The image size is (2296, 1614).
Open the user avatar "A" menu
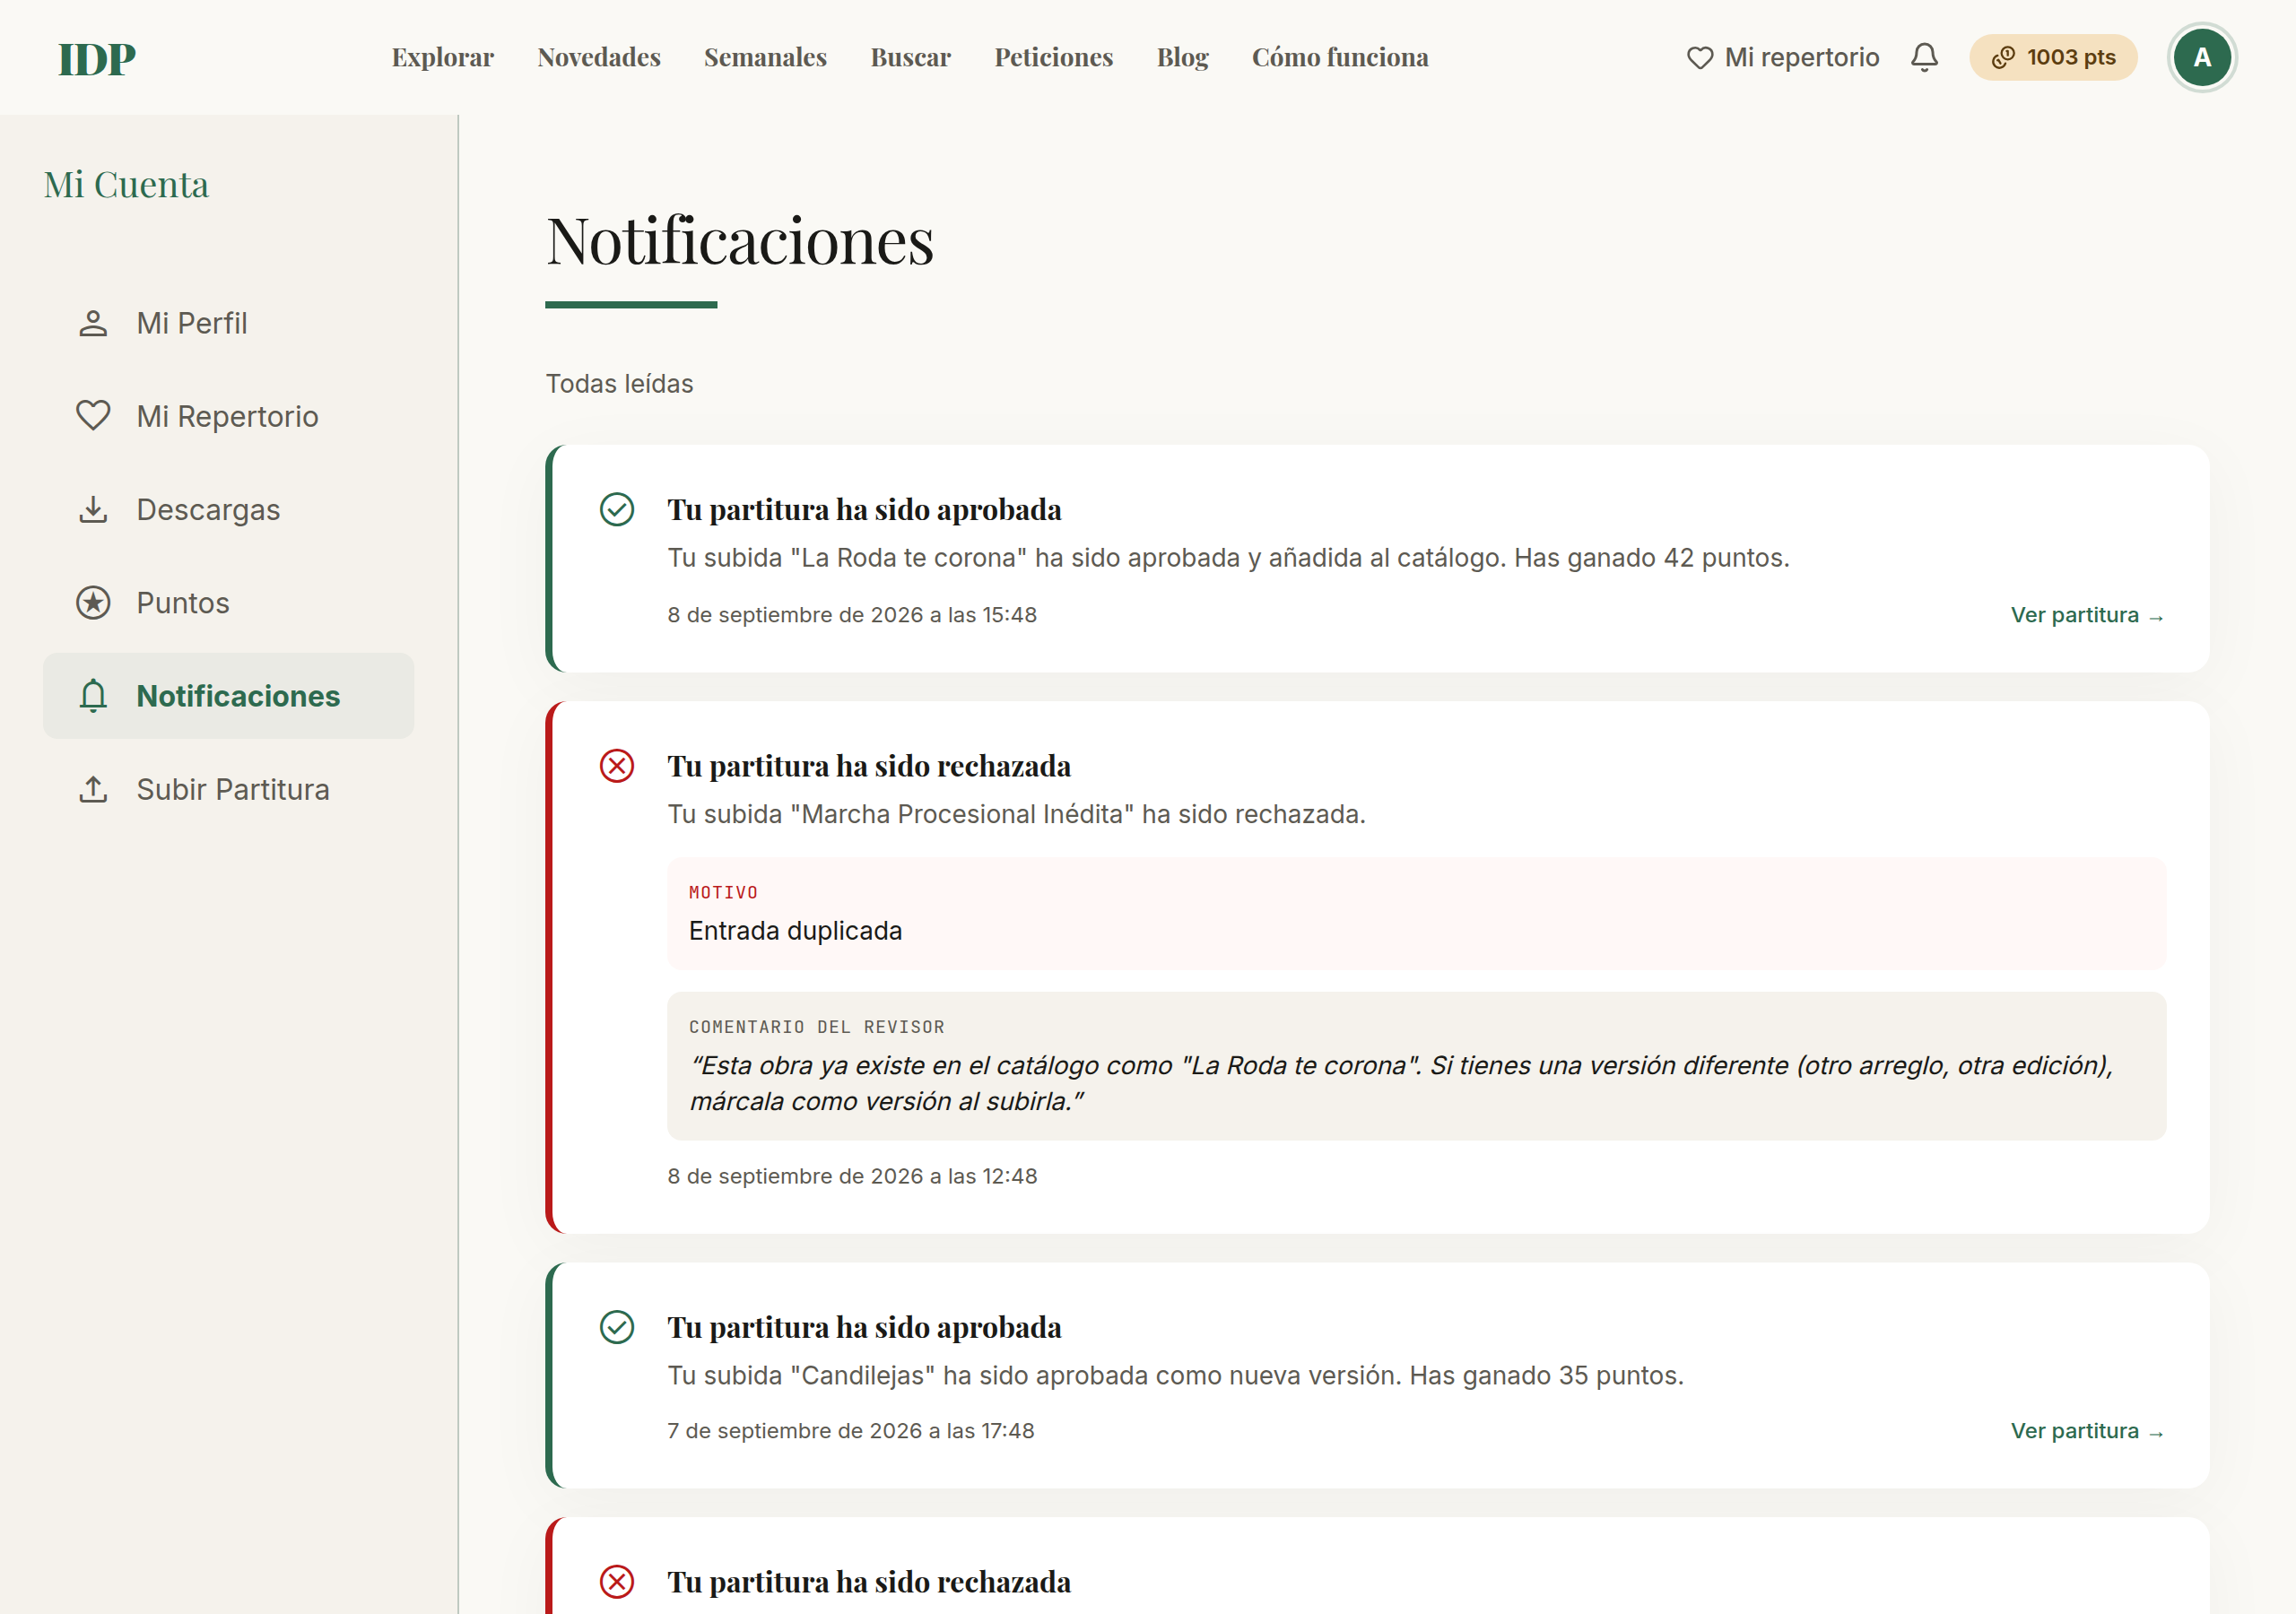2202,58
